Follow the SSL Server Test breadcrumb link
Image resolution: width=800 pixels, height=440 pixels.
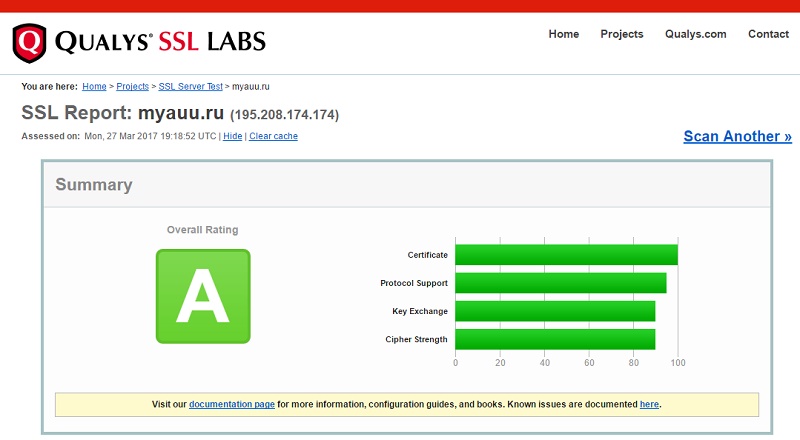coord(190,86)
